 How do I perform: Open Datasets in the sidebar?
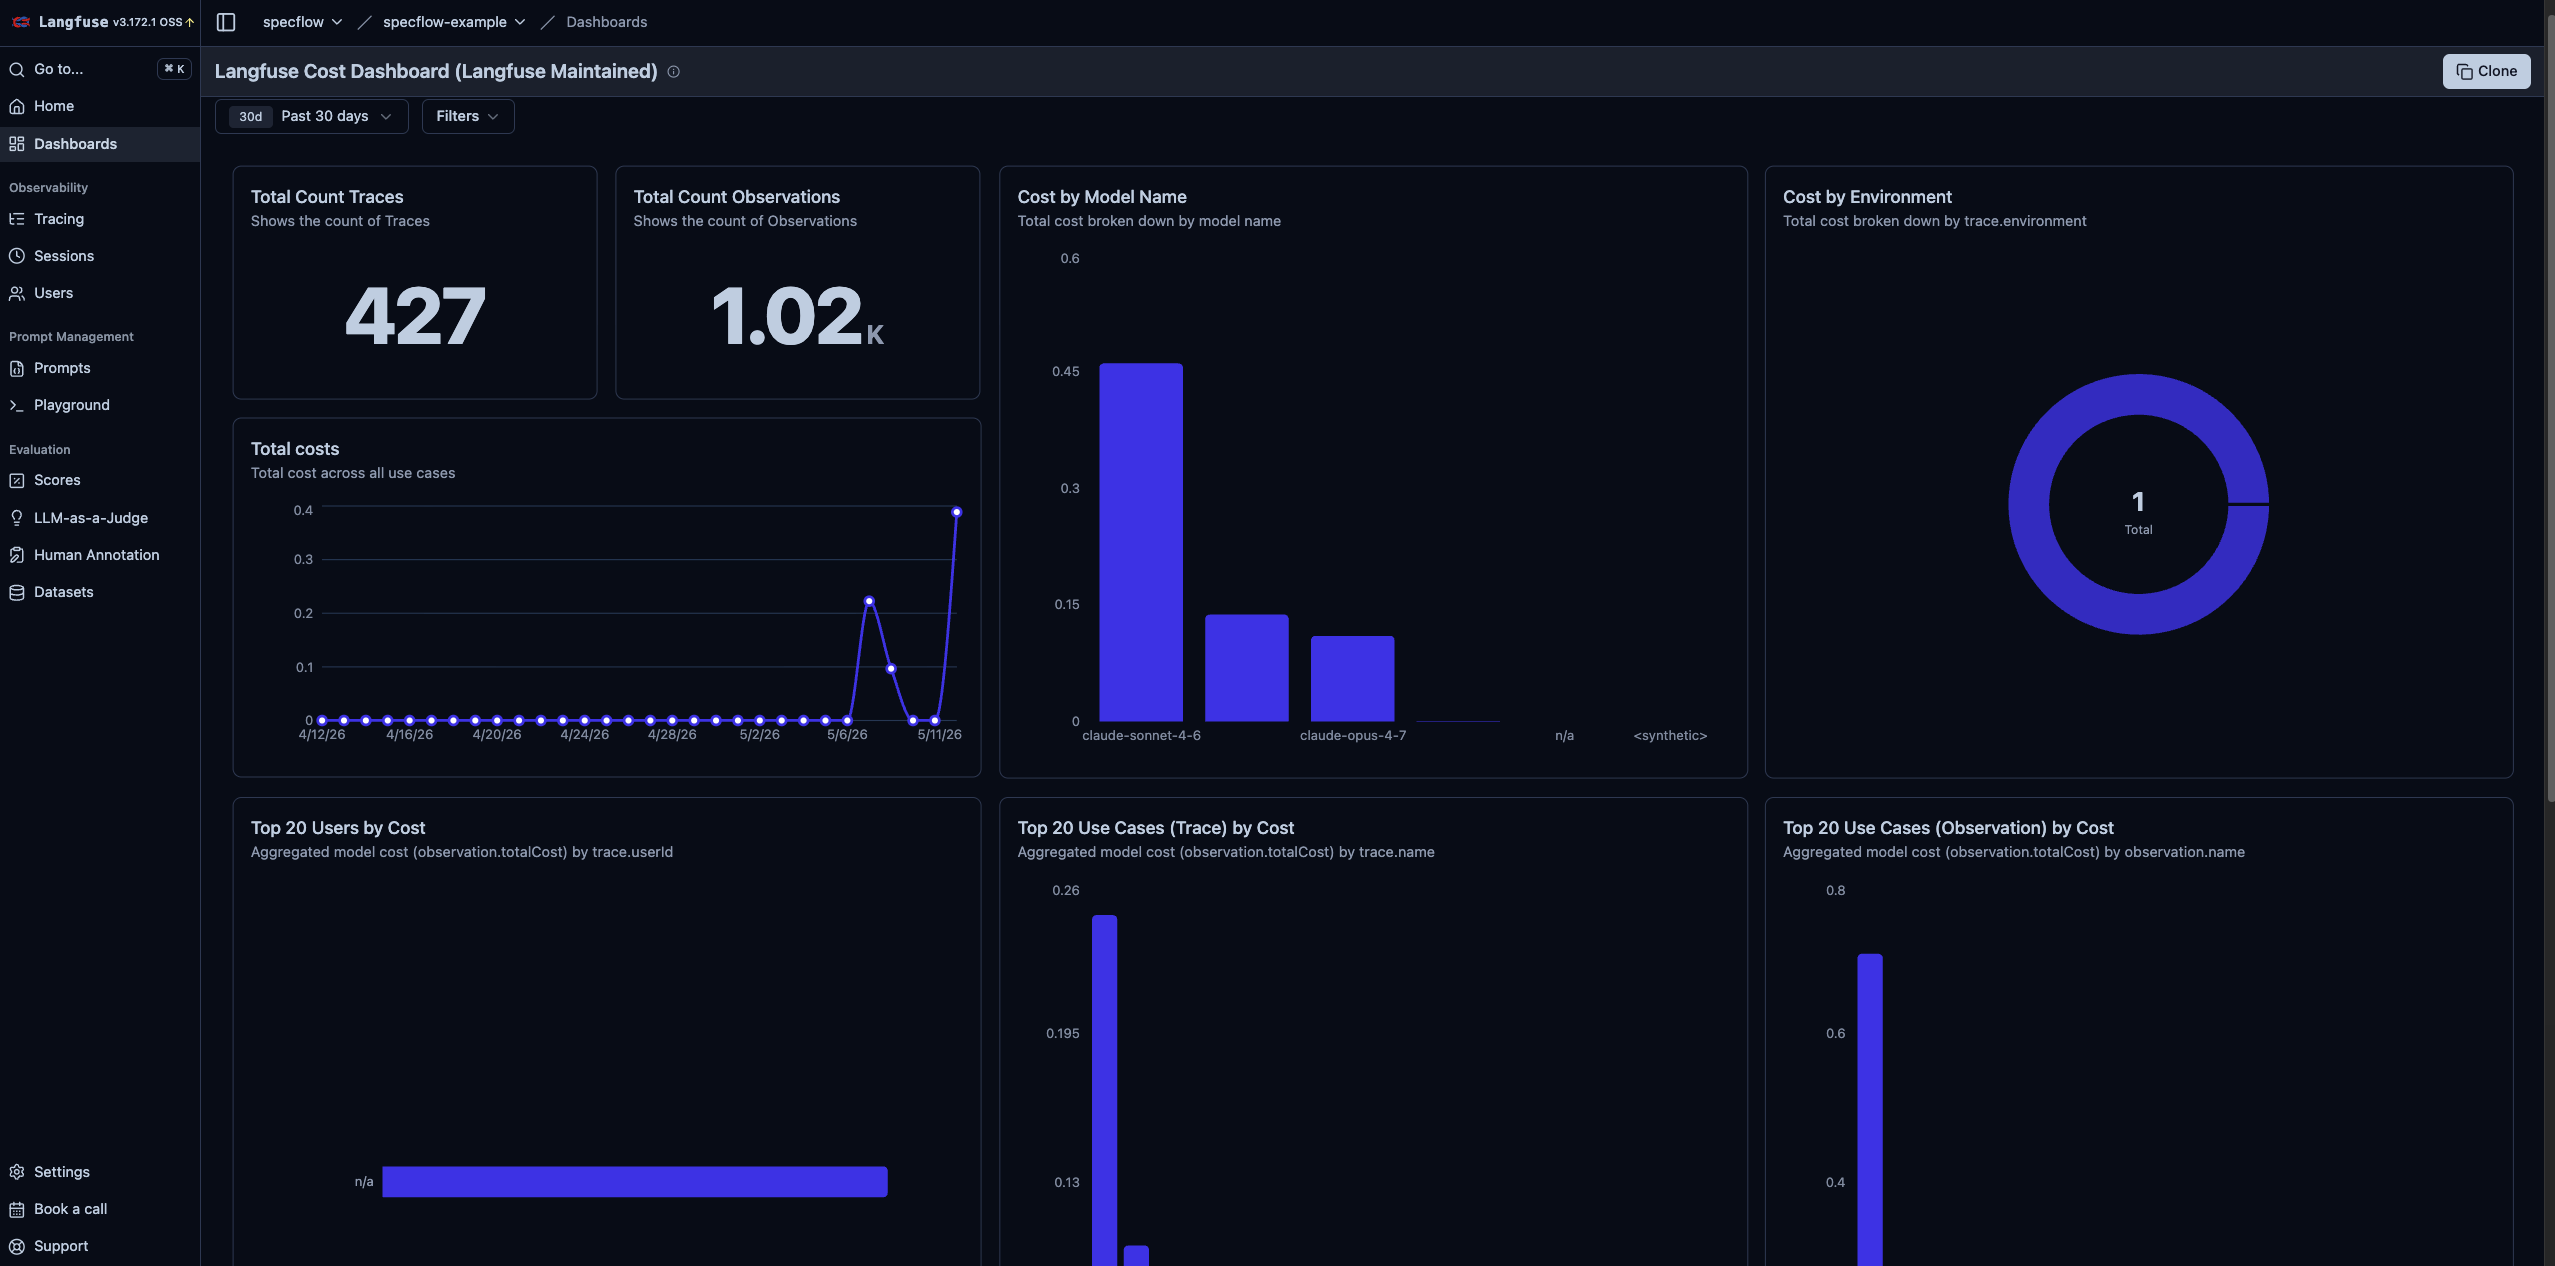coord(100,592)
